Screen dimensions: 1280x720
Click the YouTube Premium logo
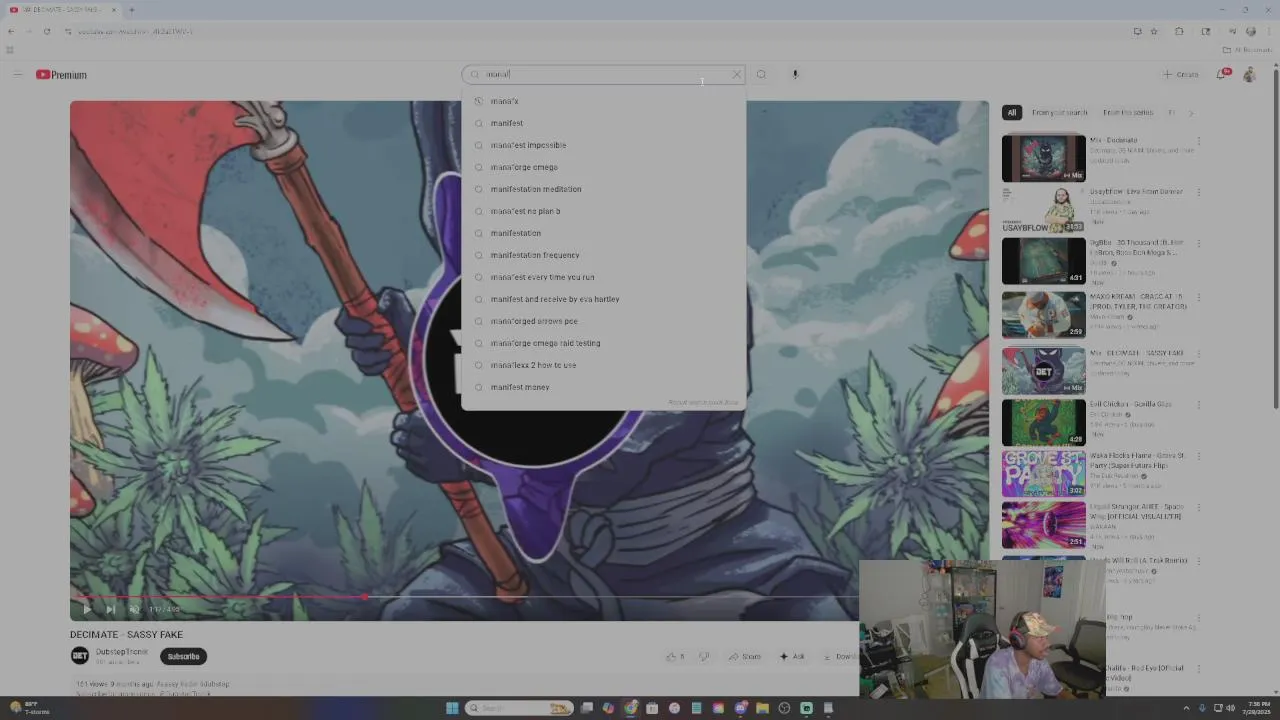[x=61, y=75]
